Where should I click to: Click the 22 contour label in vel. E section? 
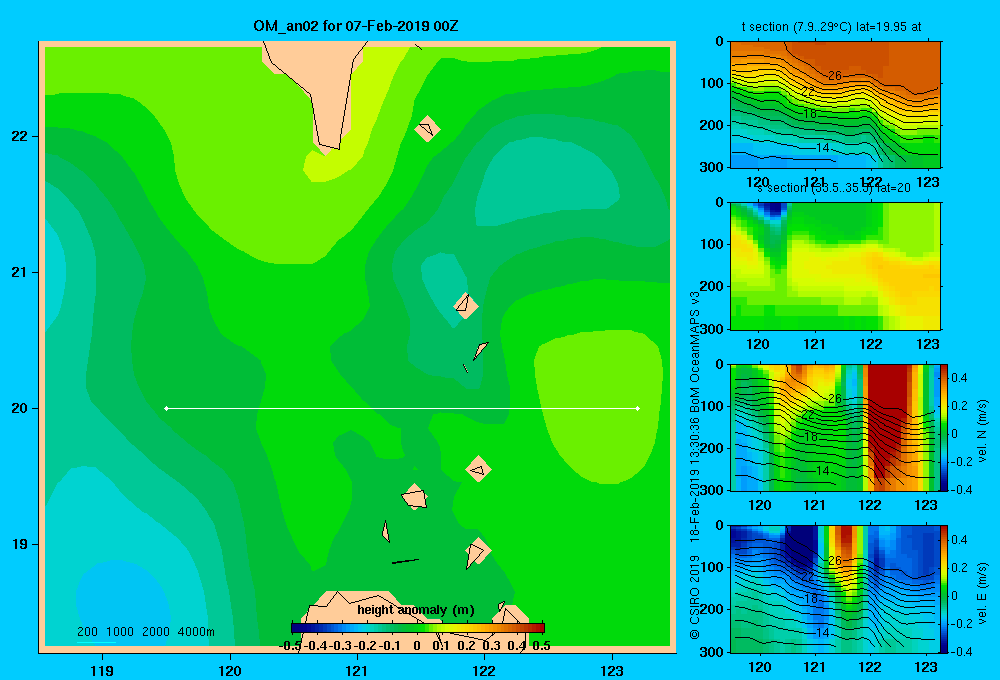[x=807, y=577]
